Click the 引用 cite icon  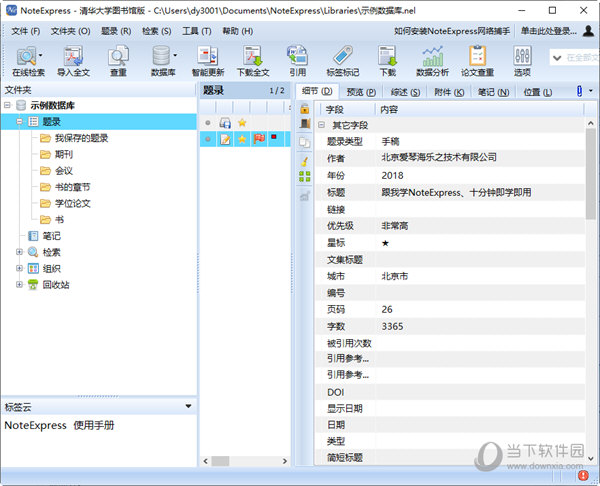coord(297,61)
